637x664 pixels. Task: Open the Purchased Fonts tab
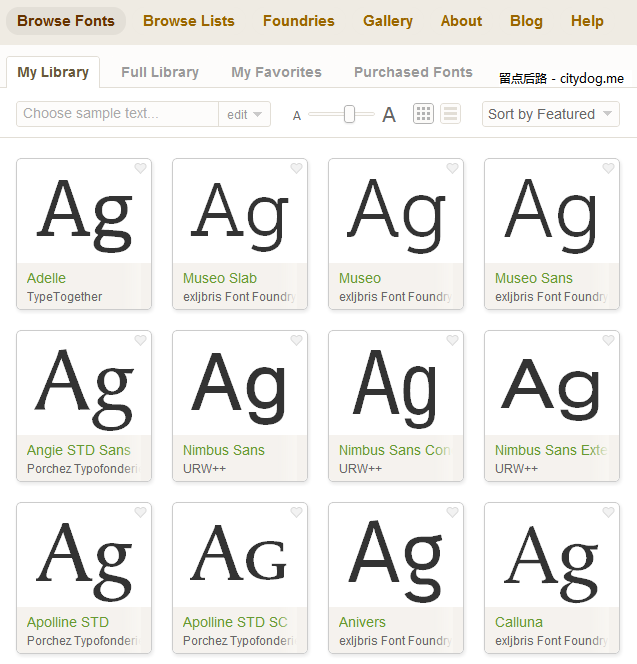[413, 72]
